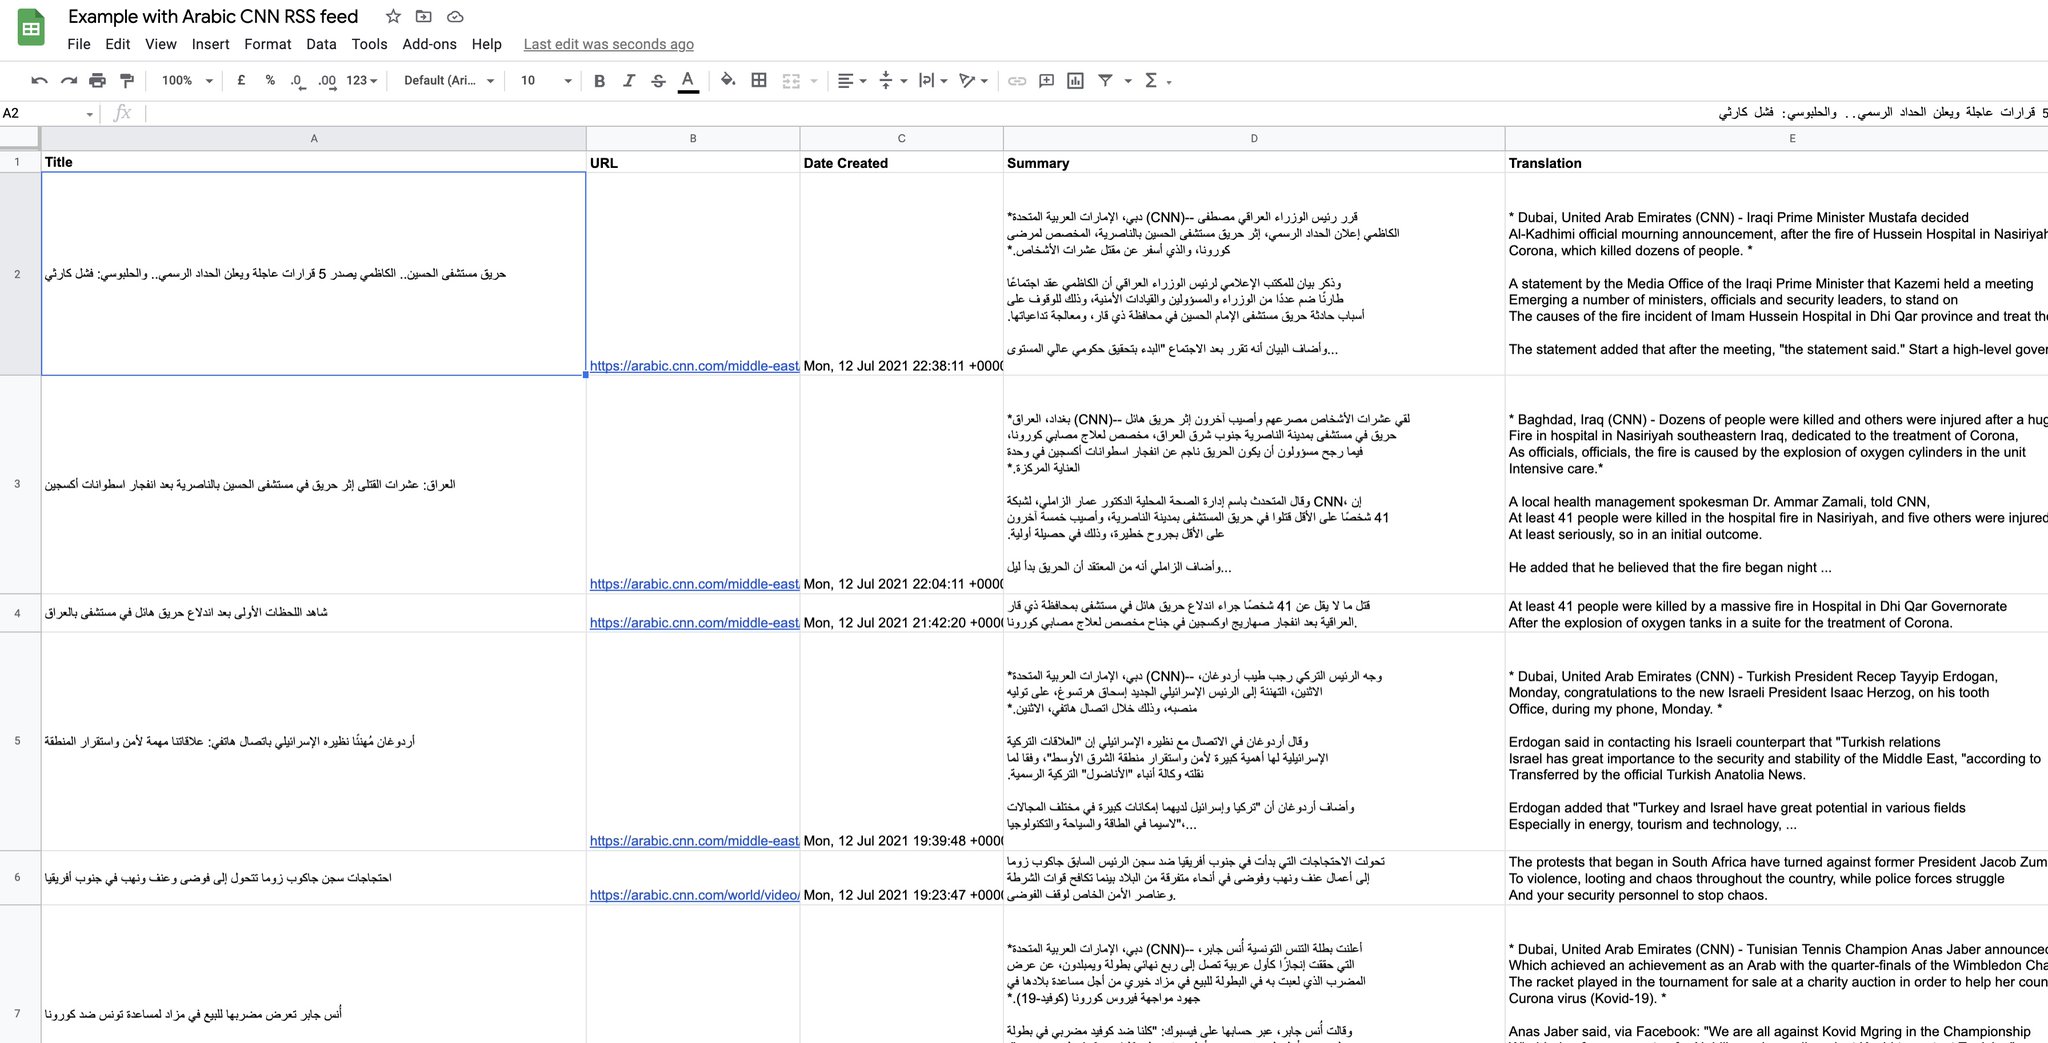Select the Bold formatting icon
The width and height of the screenshot is (2048, 1043).
(598, 80)
